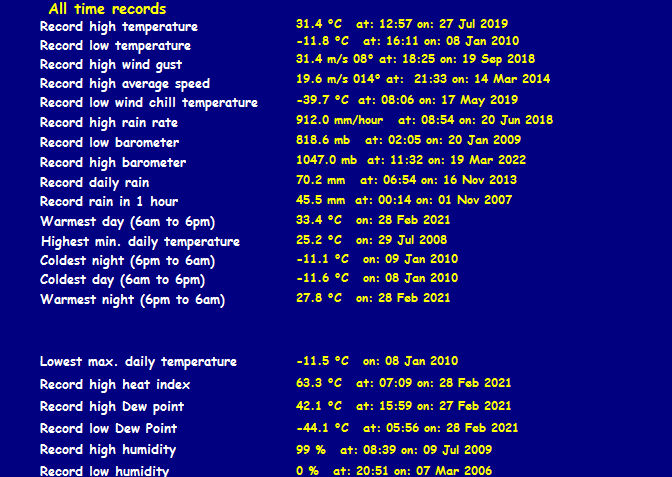Select the 'Record low Dew Point' label
Screen dimensions: 672x477
point(108,429)
